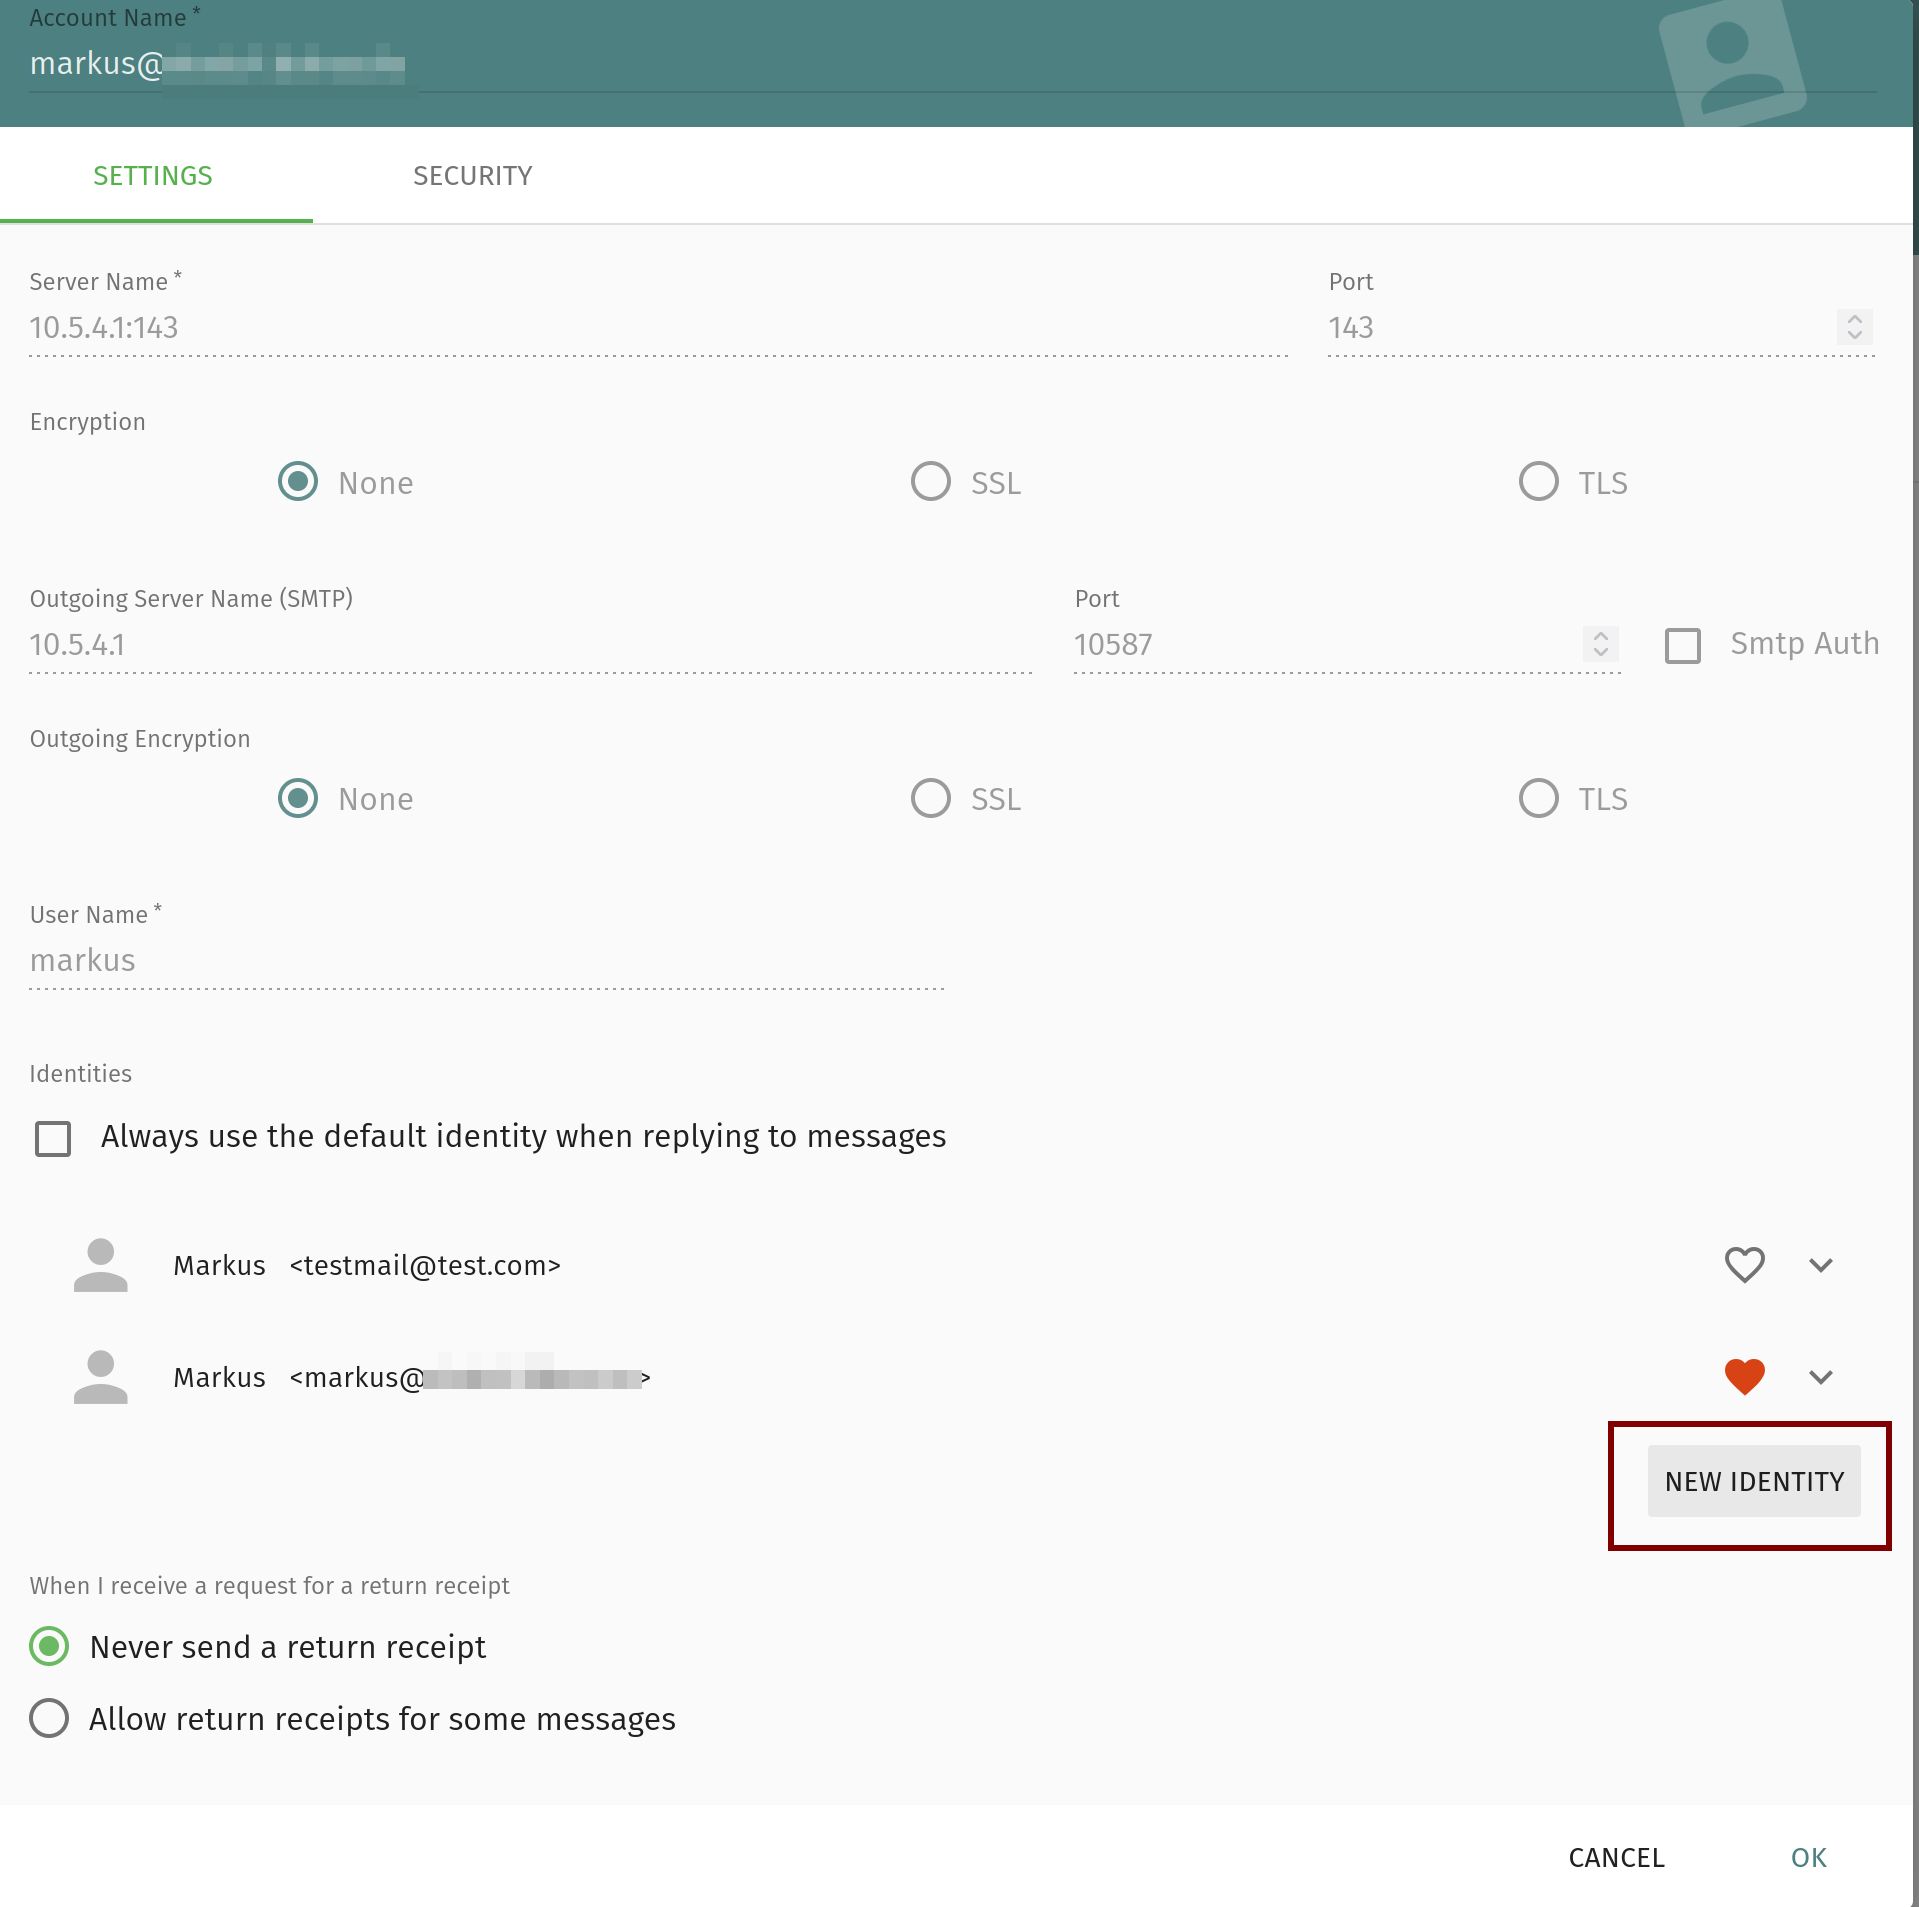Switch to the Security tab
Screen dimensions: 1919x1907
point(472,176)
